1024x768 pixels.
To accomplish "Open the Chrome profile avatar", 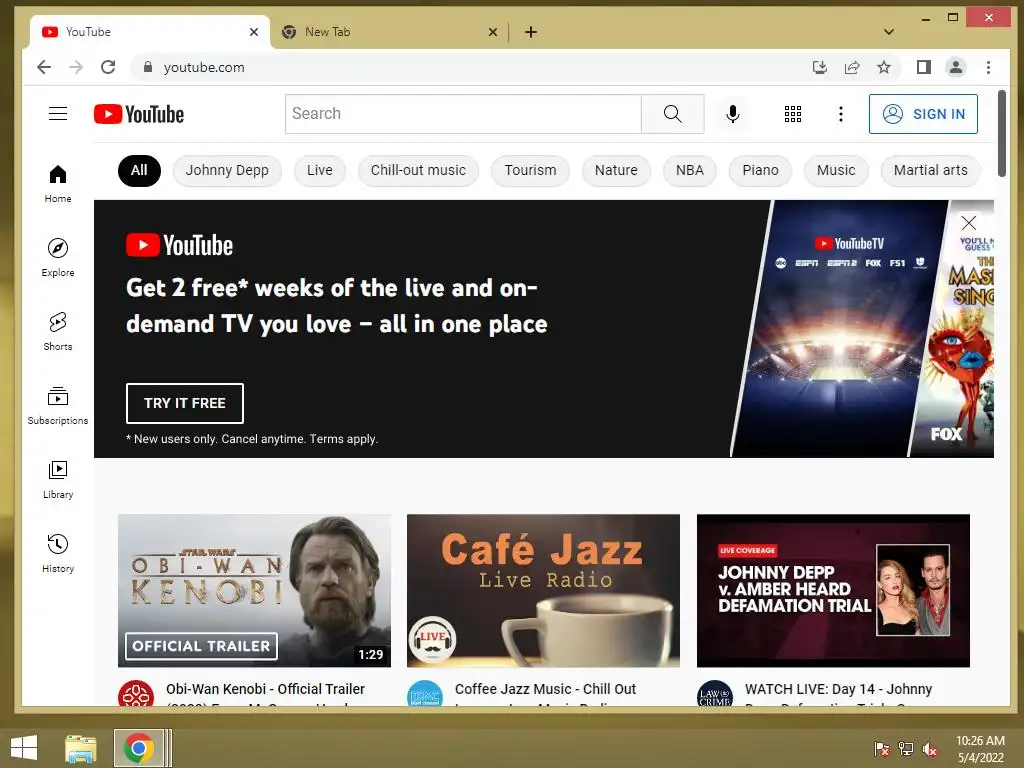I will point(956,67).
